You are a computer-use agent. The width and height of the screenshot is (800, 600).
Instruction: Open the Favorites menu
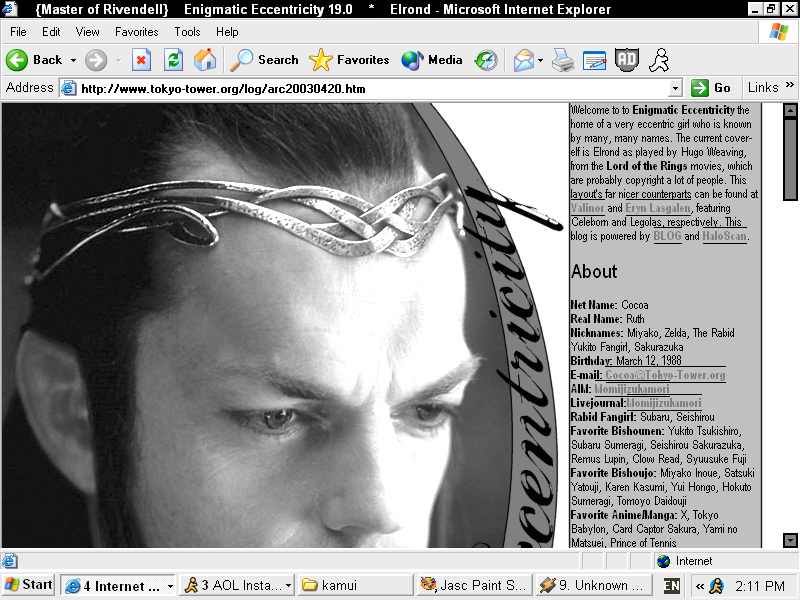(x=137, y=32)
